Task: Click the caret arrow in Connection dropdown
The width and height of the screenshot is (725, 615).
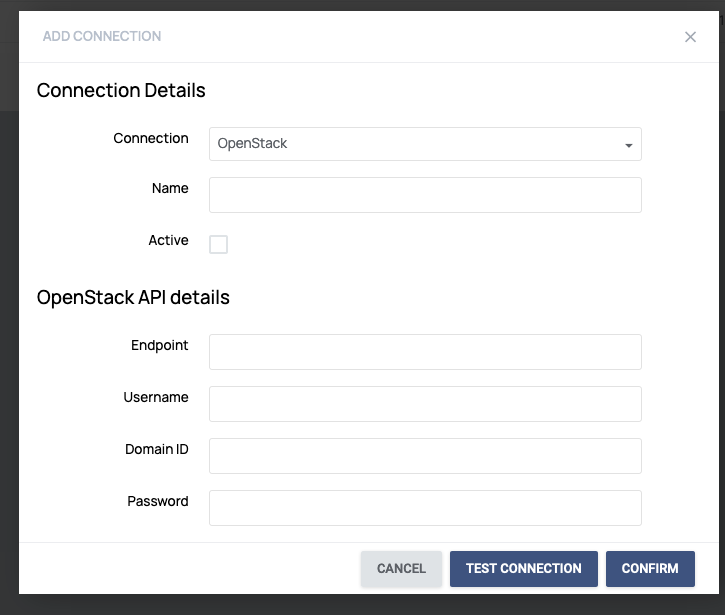Action: 628,145
